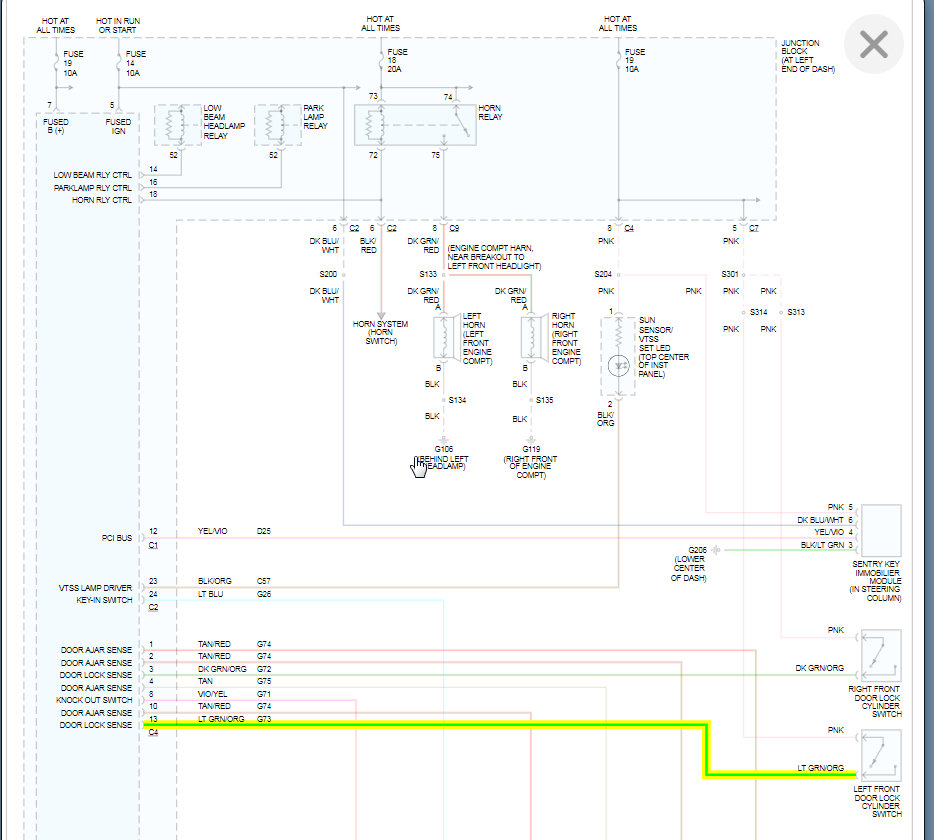Image resolution: width=934 pixels, height=840 pixels.
Task: Click the S314 splice label
Action: (758, 312)
